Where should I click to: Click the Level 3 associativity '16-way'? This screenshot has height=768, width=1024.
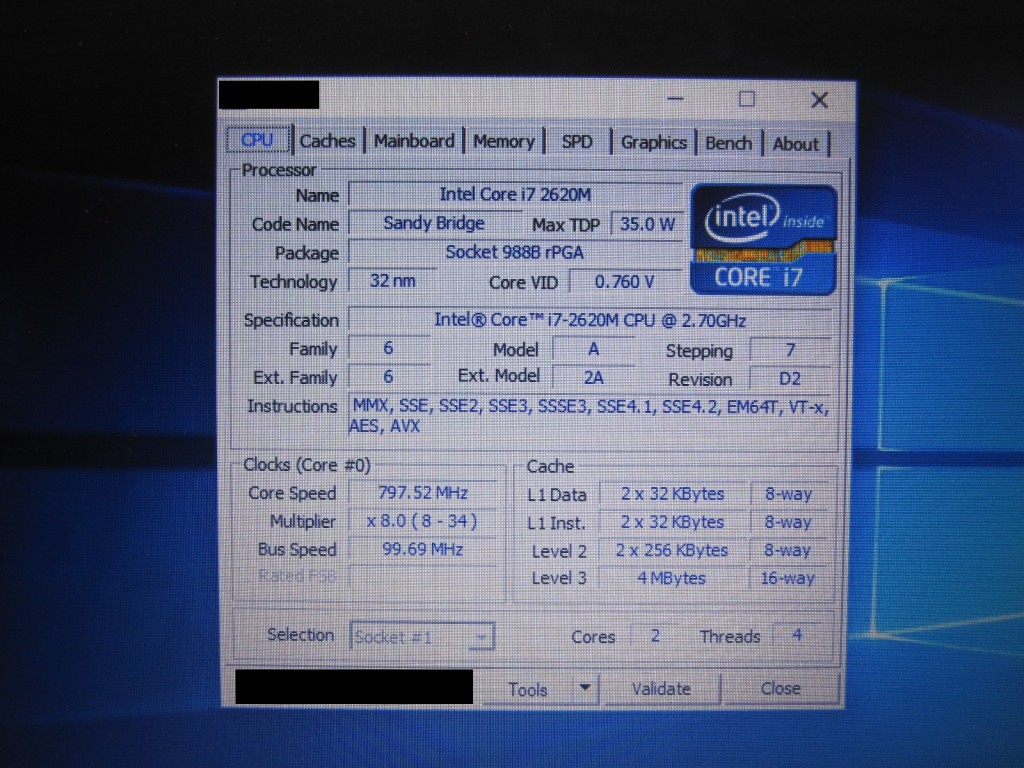coord(788,579)
